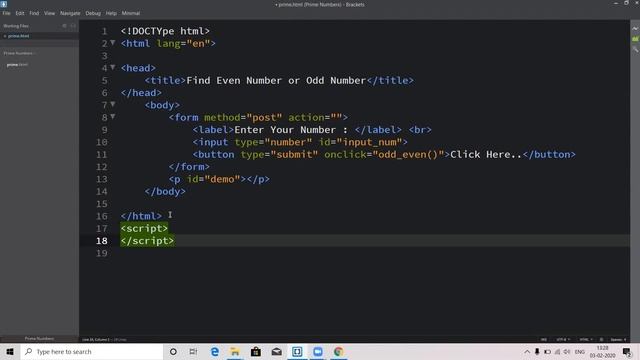
Task: Open the Navigate menu
Action: click(x=70, y=13)
